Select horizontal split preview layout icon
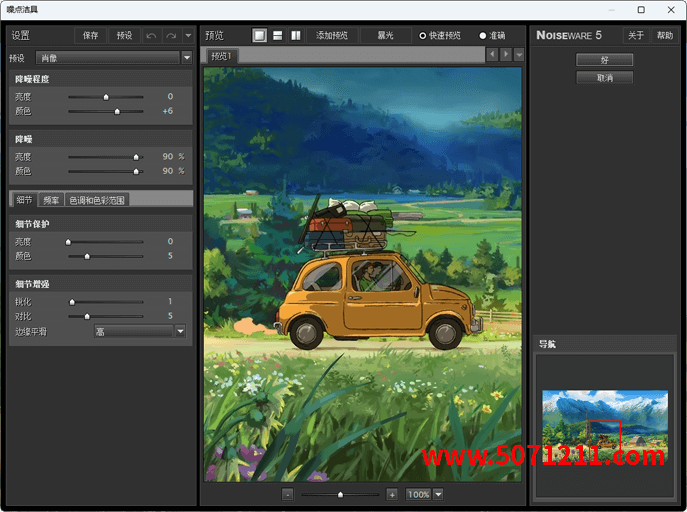Viewport: 687px width, 512px height. coord(278,35)
